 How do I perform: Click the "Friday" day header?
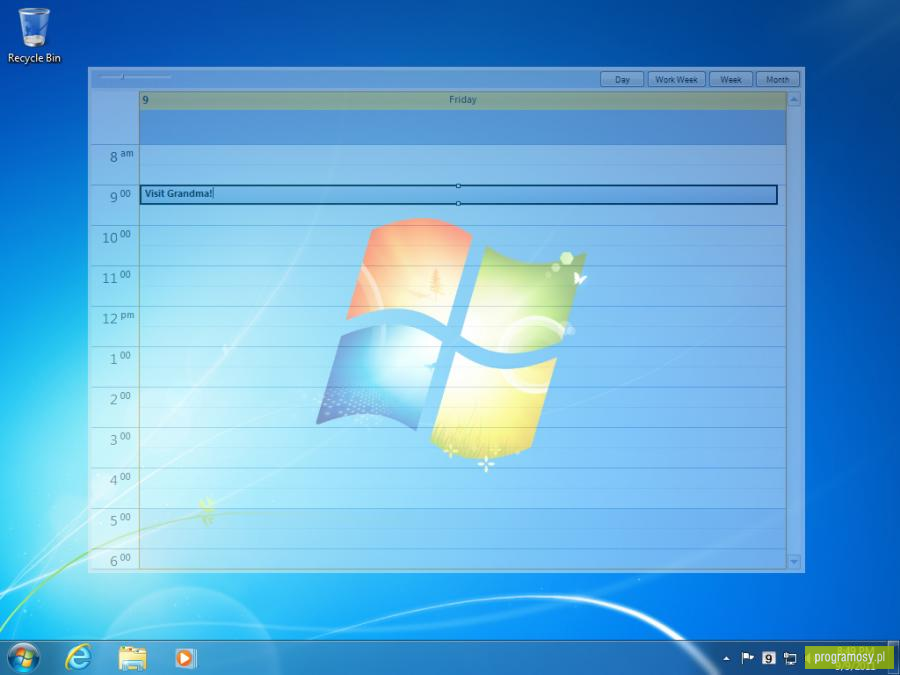click(x=463, y=100)
